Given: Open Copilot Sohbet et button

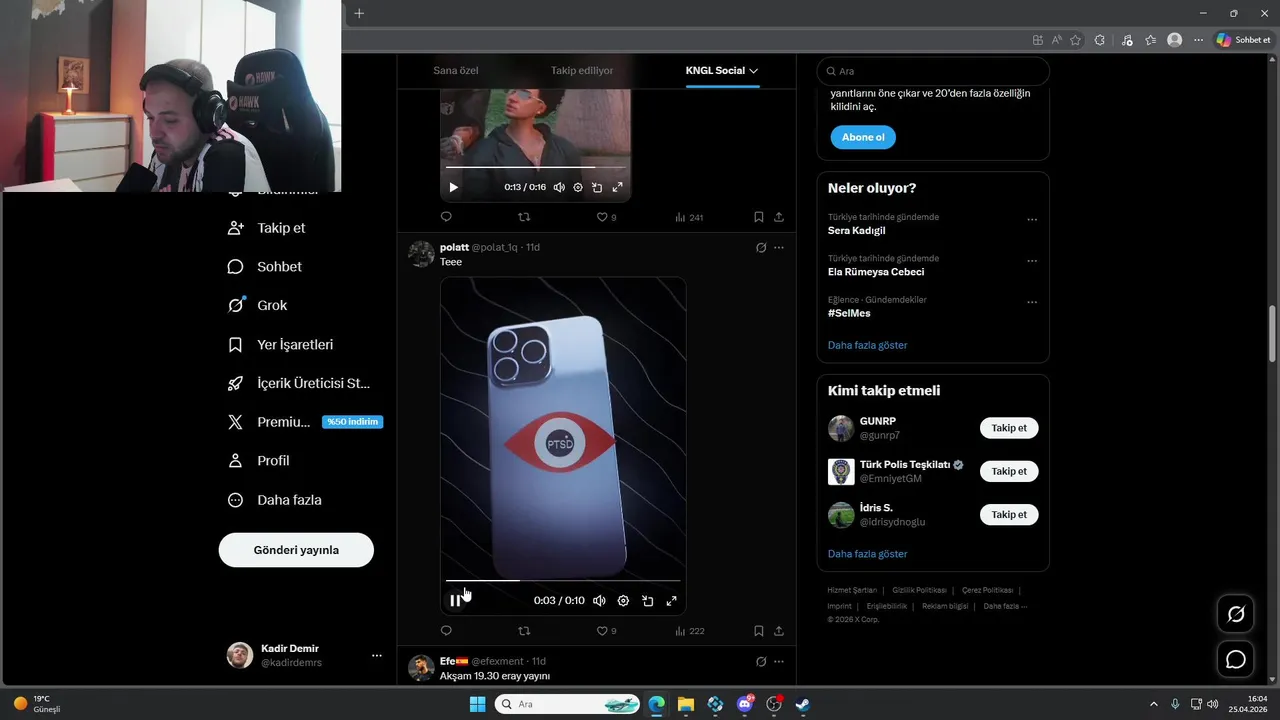Looking at the screenshot, I should click(1244, 40).
